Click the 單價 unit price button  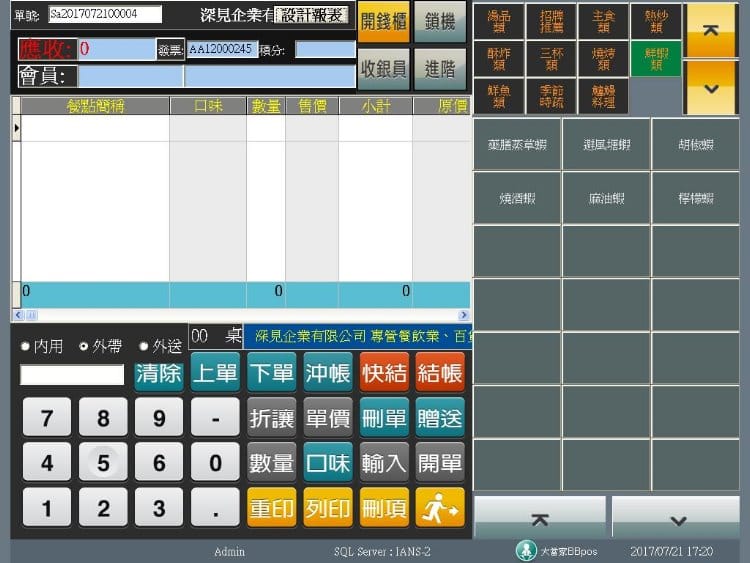[328, 418]
